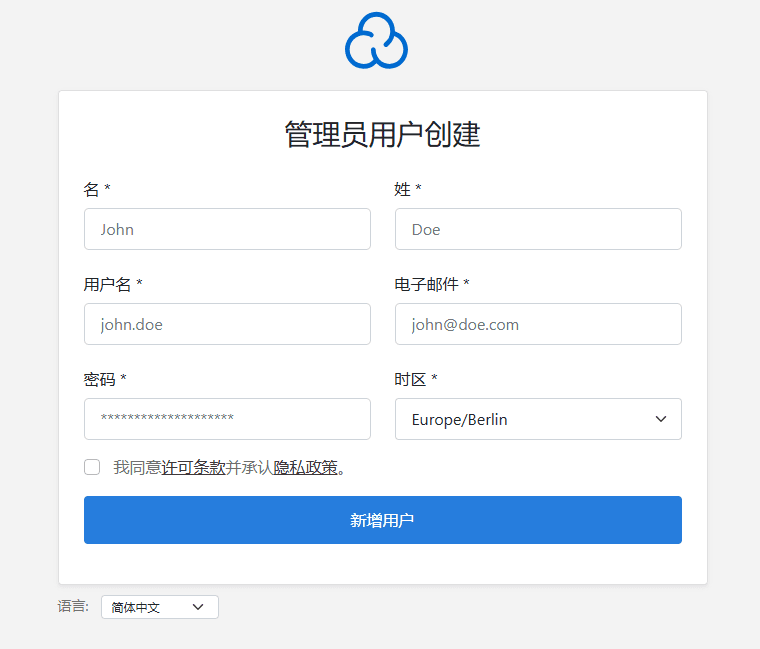Focus the 名 first name field

click(227, 229)
